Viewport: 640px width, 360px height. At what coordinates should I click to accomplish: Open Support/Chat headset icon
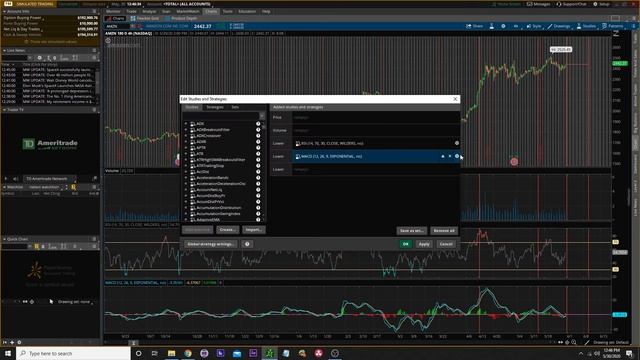[x=571, y=4]
